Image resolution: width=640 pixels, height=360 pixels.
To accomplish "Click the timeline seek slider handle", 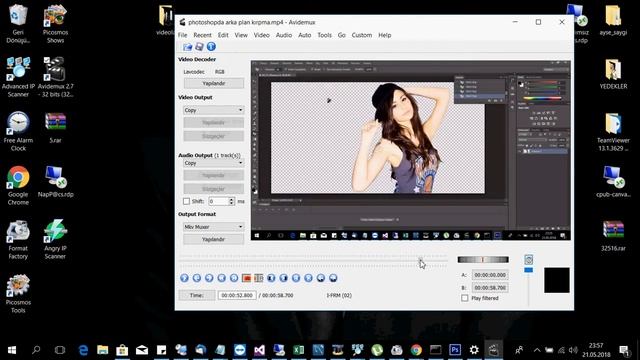I will tap(420, 259).
